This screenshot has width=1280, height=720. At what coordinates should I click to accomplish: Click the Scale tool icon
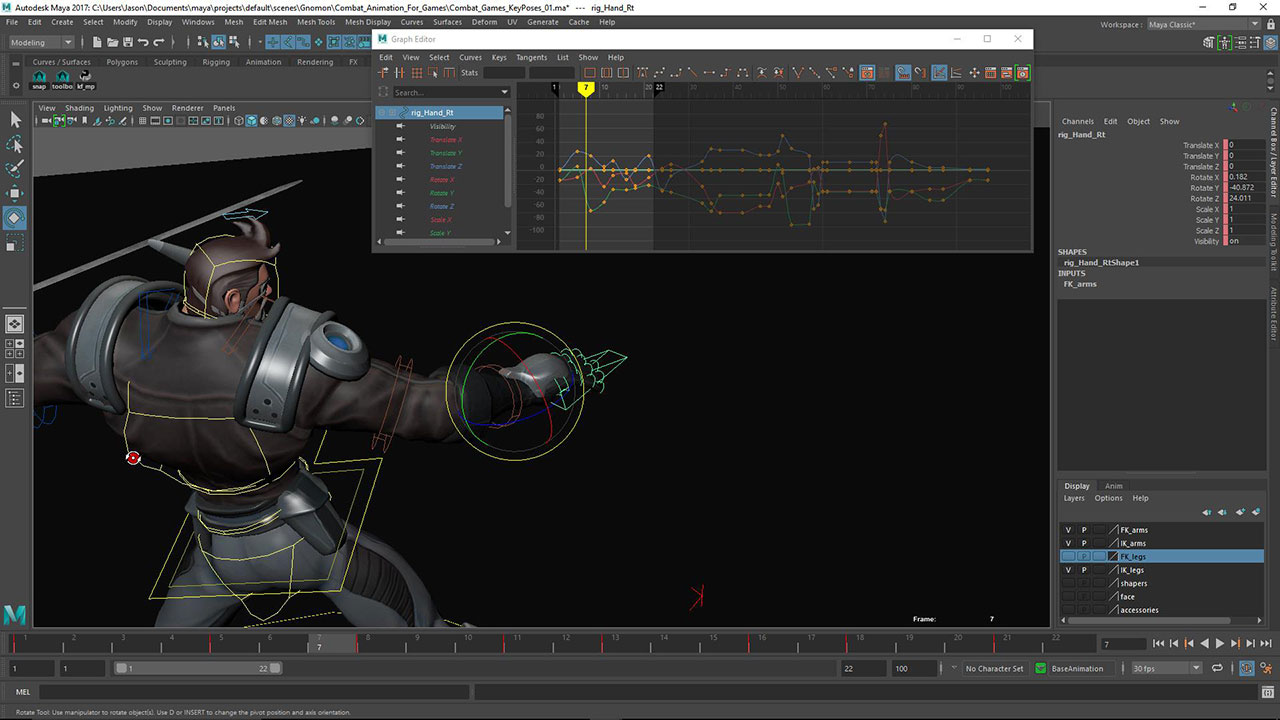coord(15,242)
